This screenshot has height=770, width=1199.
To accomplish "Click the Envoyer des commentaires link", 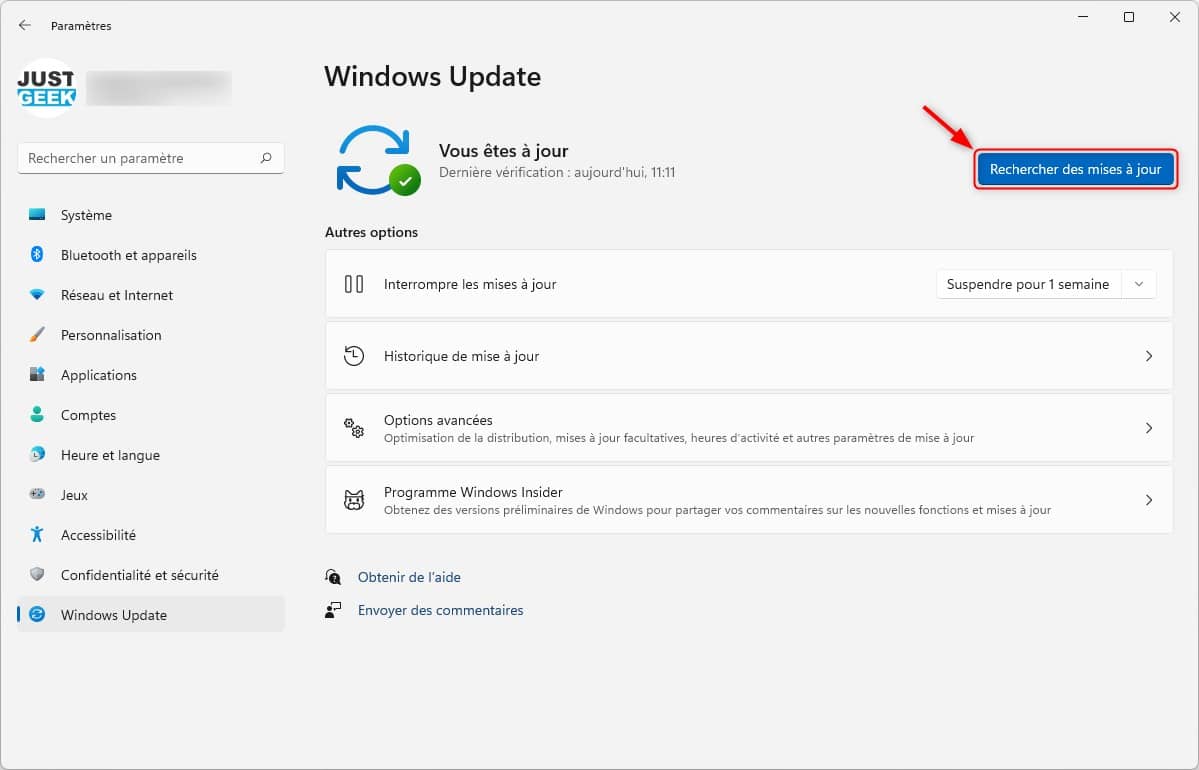I will tap(440, 609).
